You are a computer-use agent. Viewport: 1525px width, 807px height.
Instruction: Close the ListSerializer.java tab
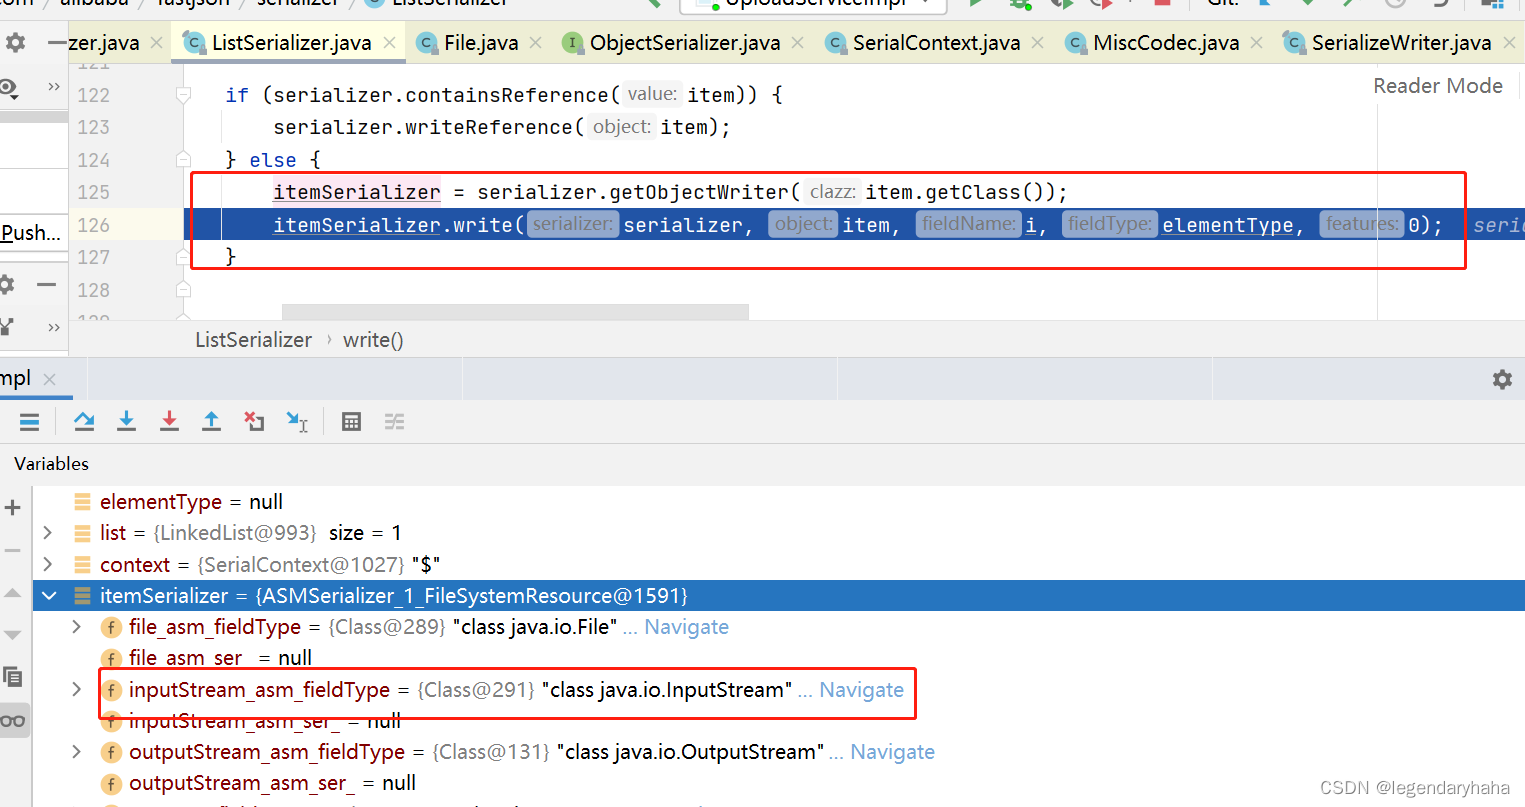coord(390,43)
